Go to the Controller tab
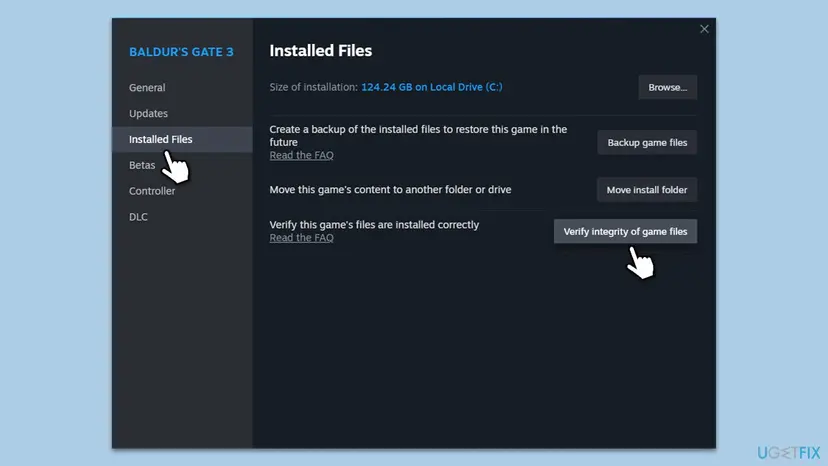 pyautogui.click(x=152, y=191)
